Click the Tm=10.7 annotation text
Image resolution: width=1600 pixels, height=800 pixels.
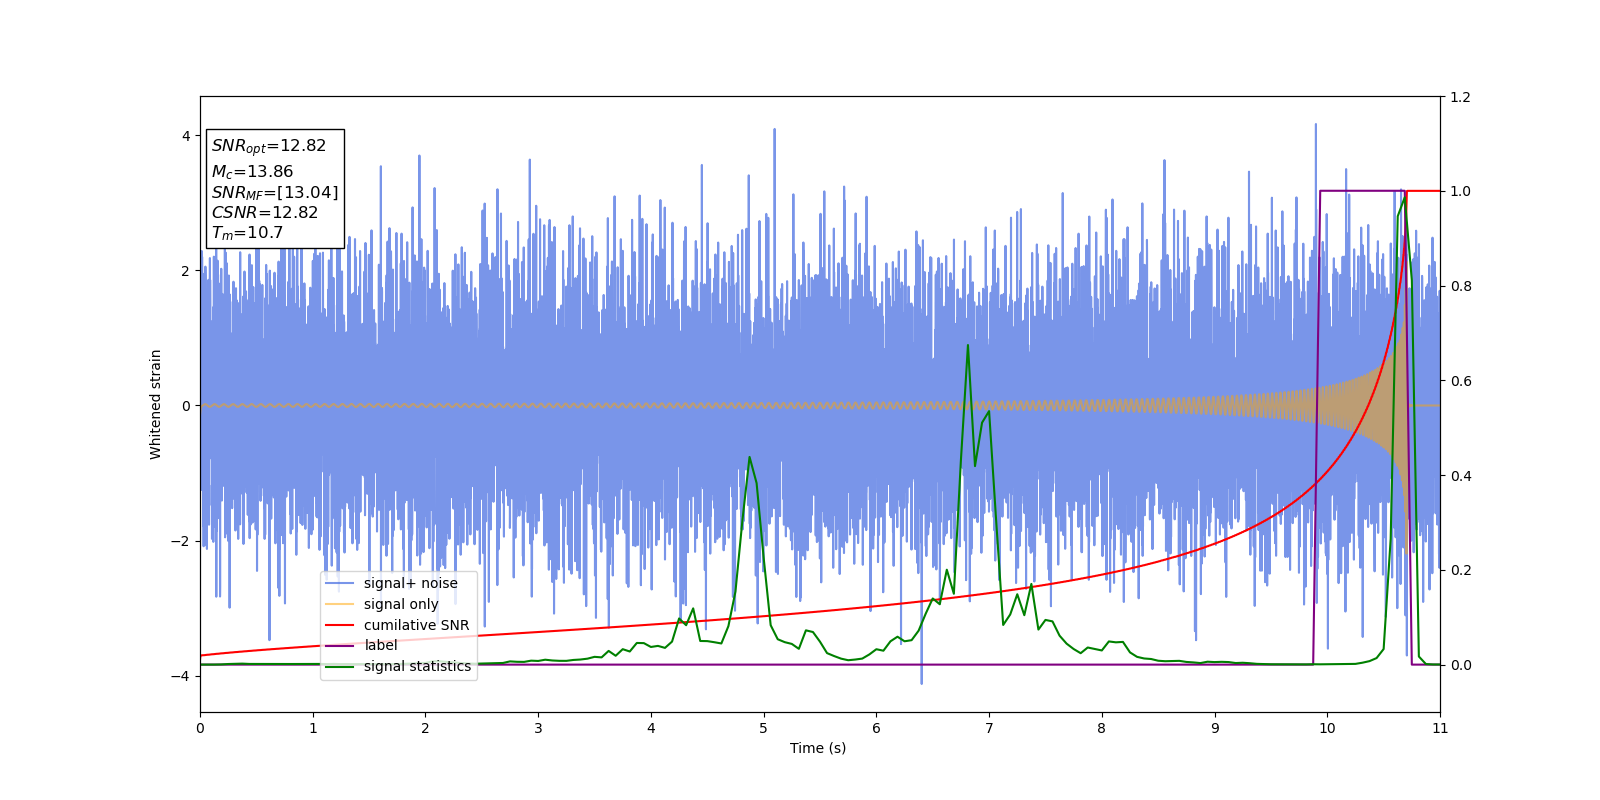(x=247, y=233)
